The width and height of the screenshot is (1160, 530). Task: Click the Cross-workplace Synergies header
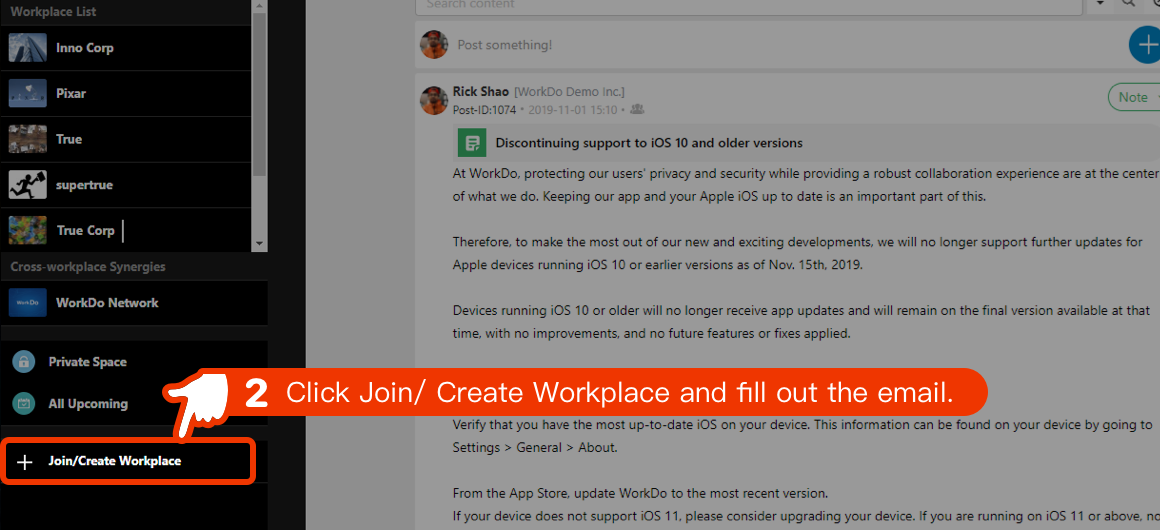[x=88, y=266]
